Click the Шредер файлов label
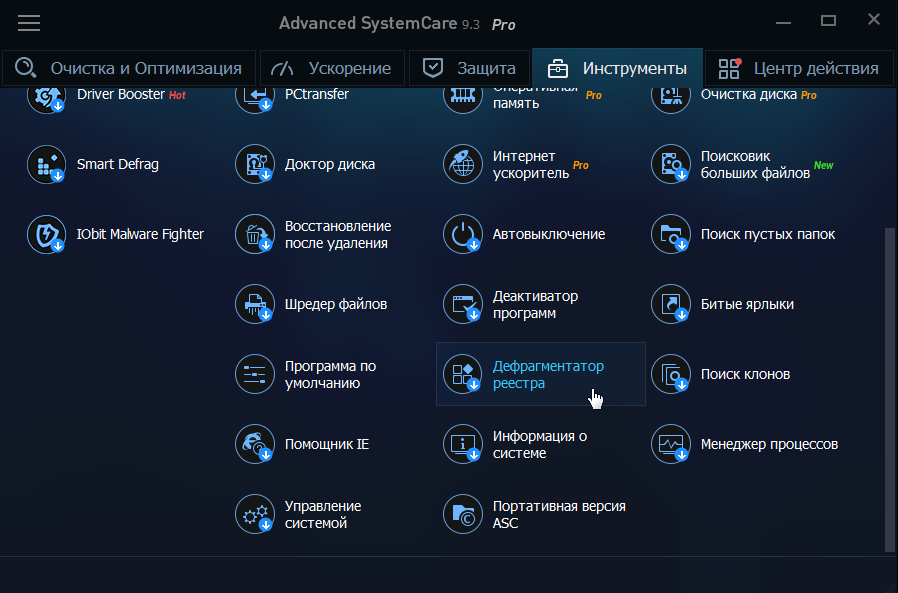This screenshot has height=593, width=898. pyautogui.click(x=336, y=304)
